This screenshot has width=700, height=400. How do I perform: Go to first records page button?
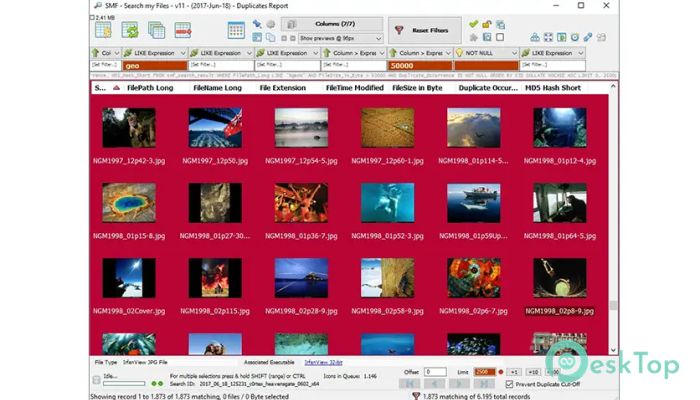click(x=409, y=383)
